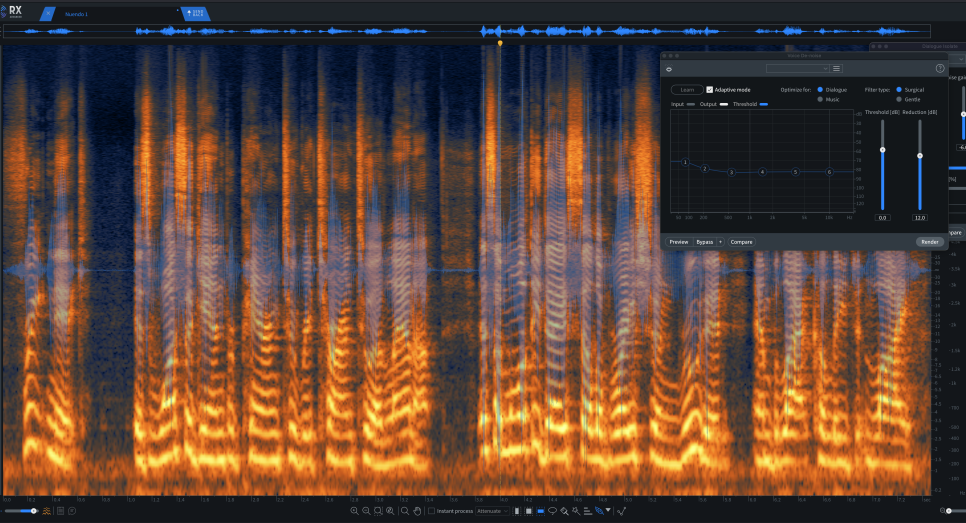Open the Voice De-noise preset dropdown
Viewport: 966px width, 523px height.
coord(797,68)
